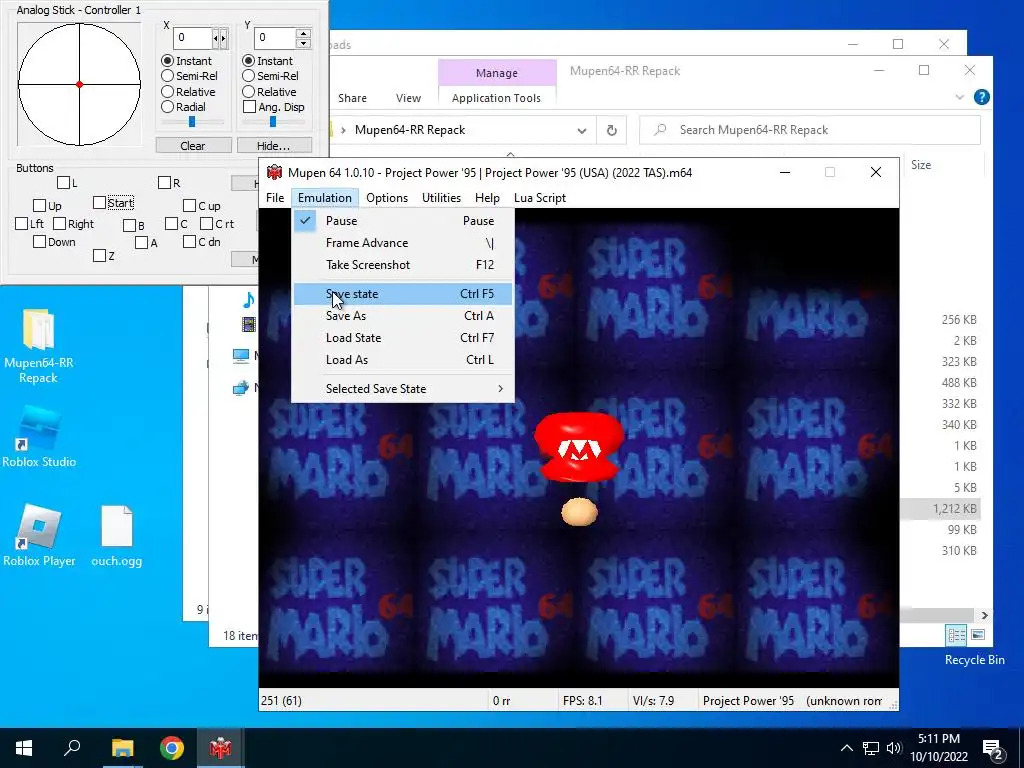This screenshot has width=1024, height=768.
Task: Enable the Ang. Disp checkbox
Action: tap(249, 106)
